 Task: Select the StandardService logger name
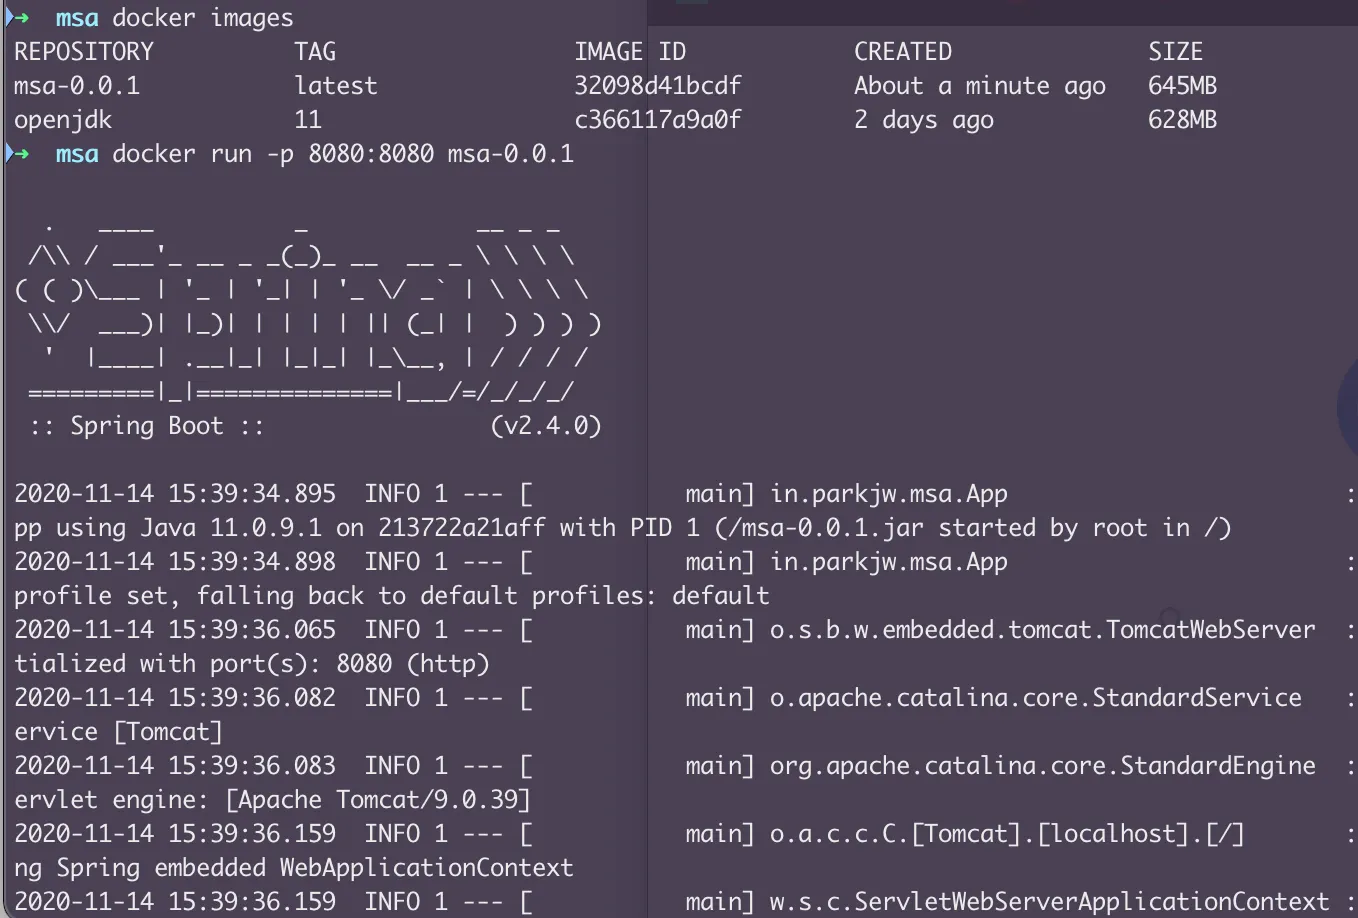1036,698
